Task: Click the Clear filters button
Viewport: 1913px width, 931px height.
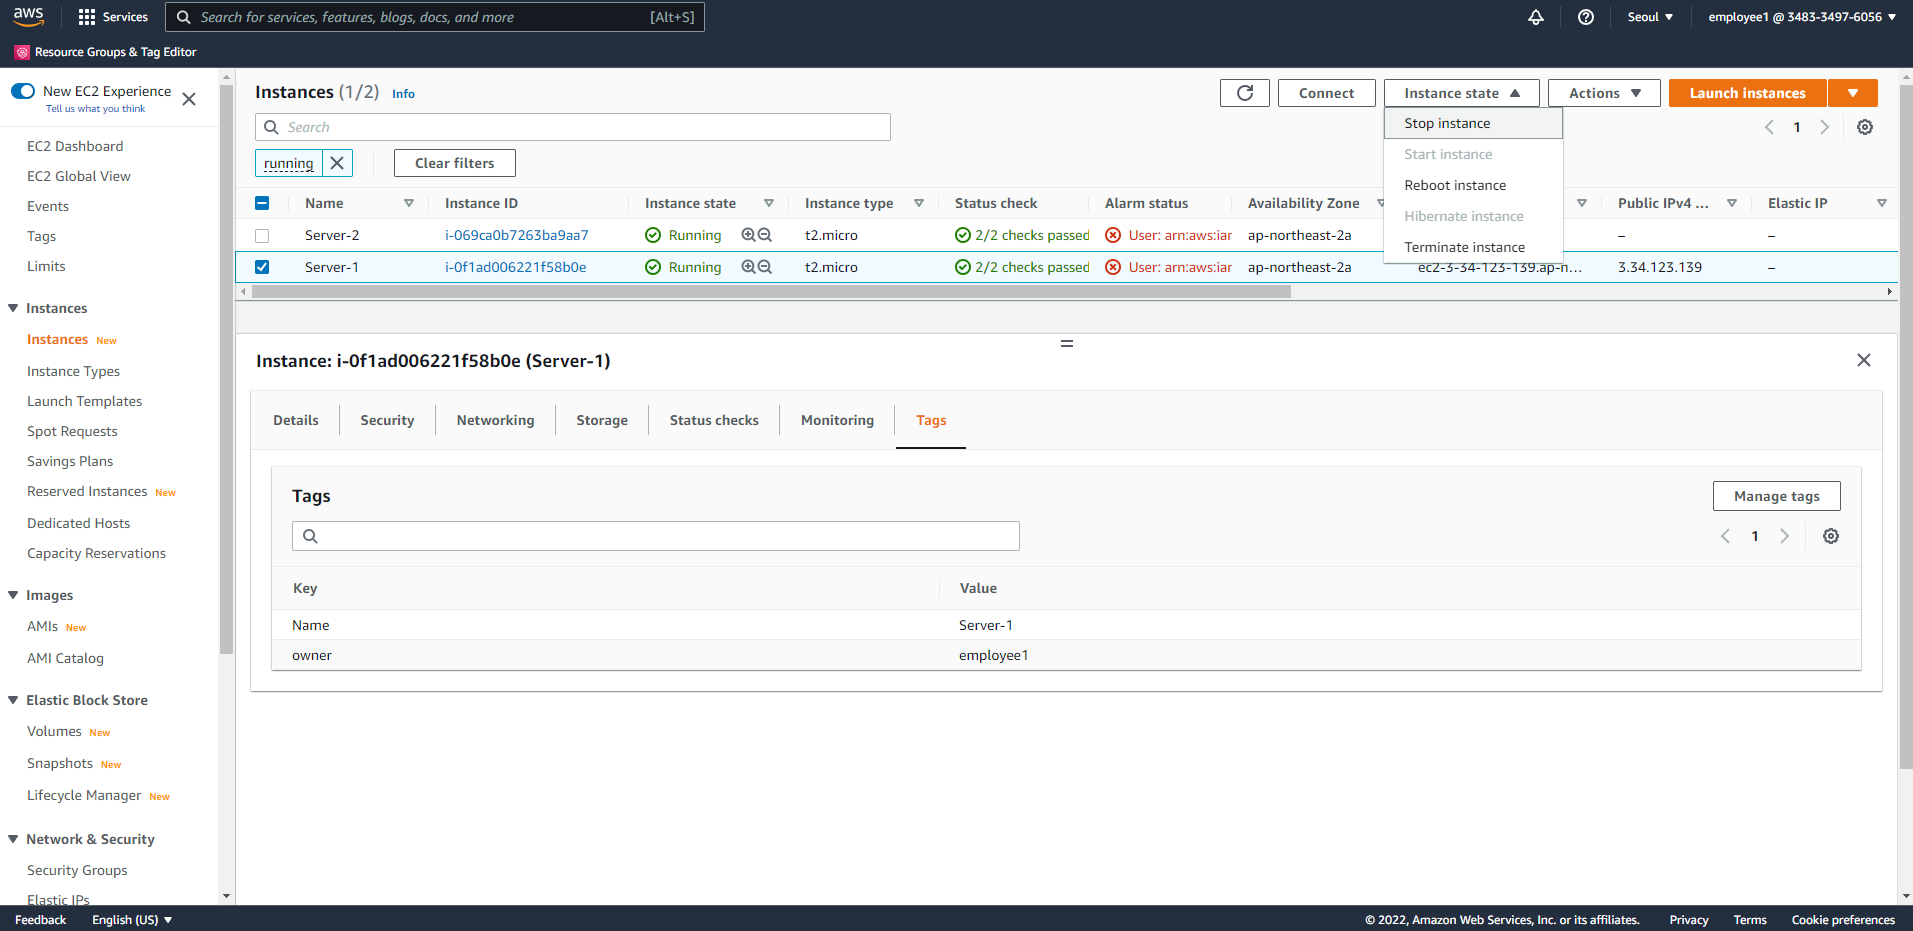Action: (x=455, y=163)
